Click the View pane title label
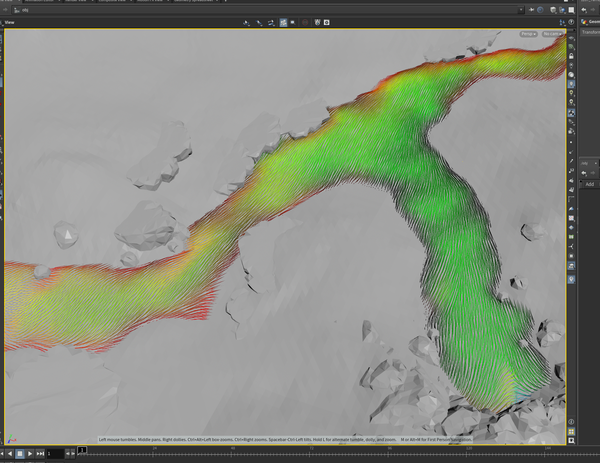This screenshot has height=463, width=600. click(x=11, y=21)
